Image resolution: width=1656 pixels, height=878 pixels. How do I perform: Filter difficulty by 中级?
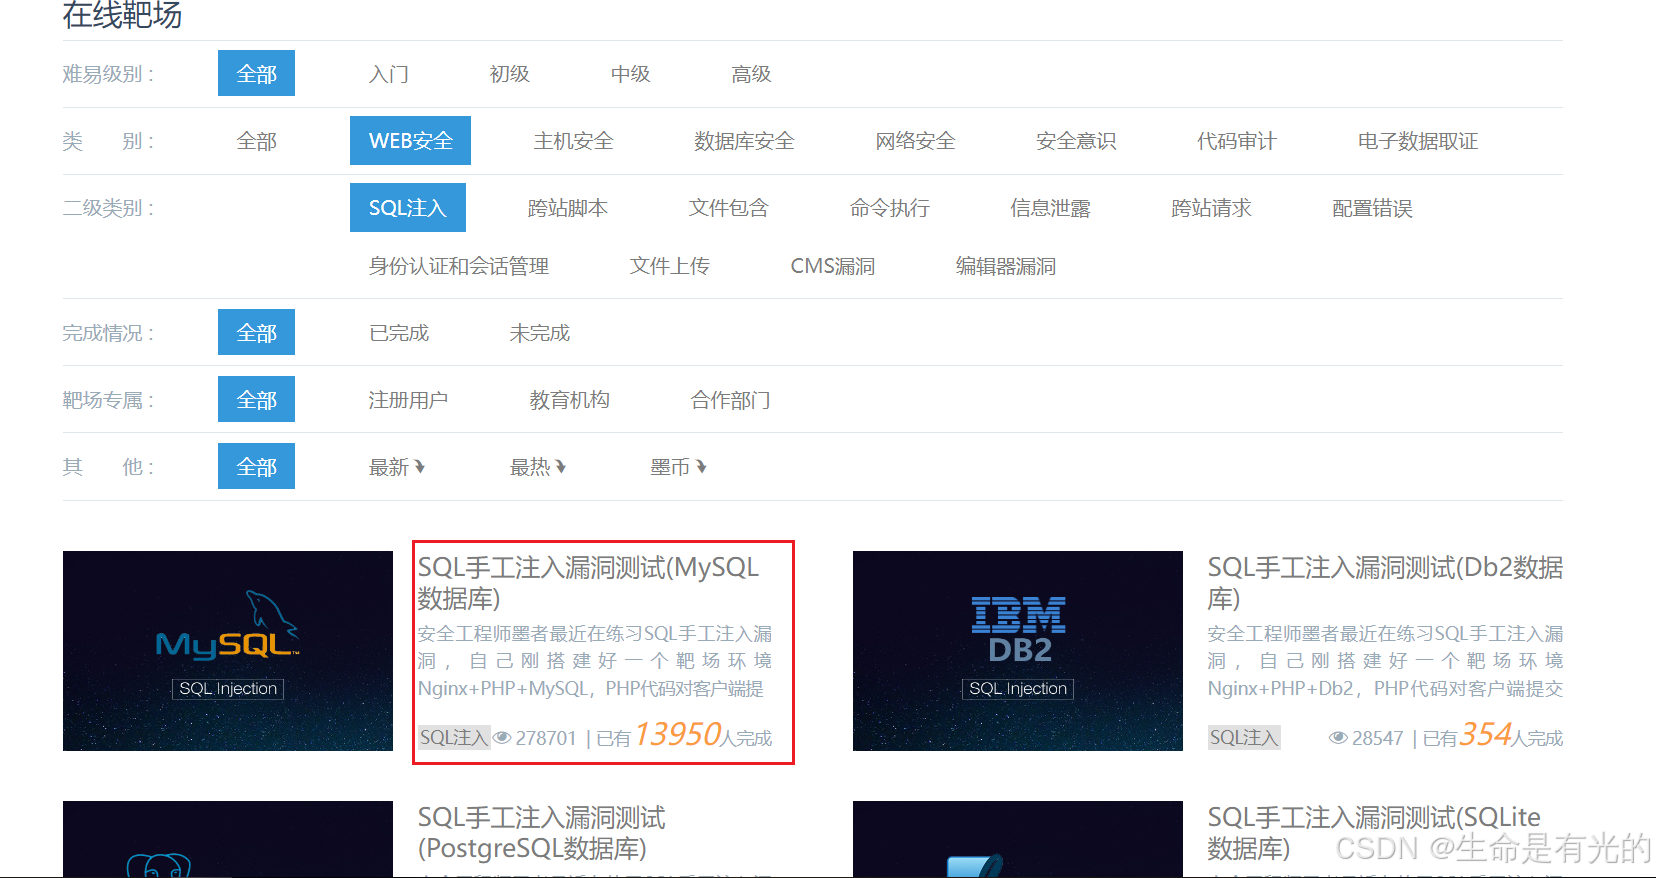coord(631,74)
